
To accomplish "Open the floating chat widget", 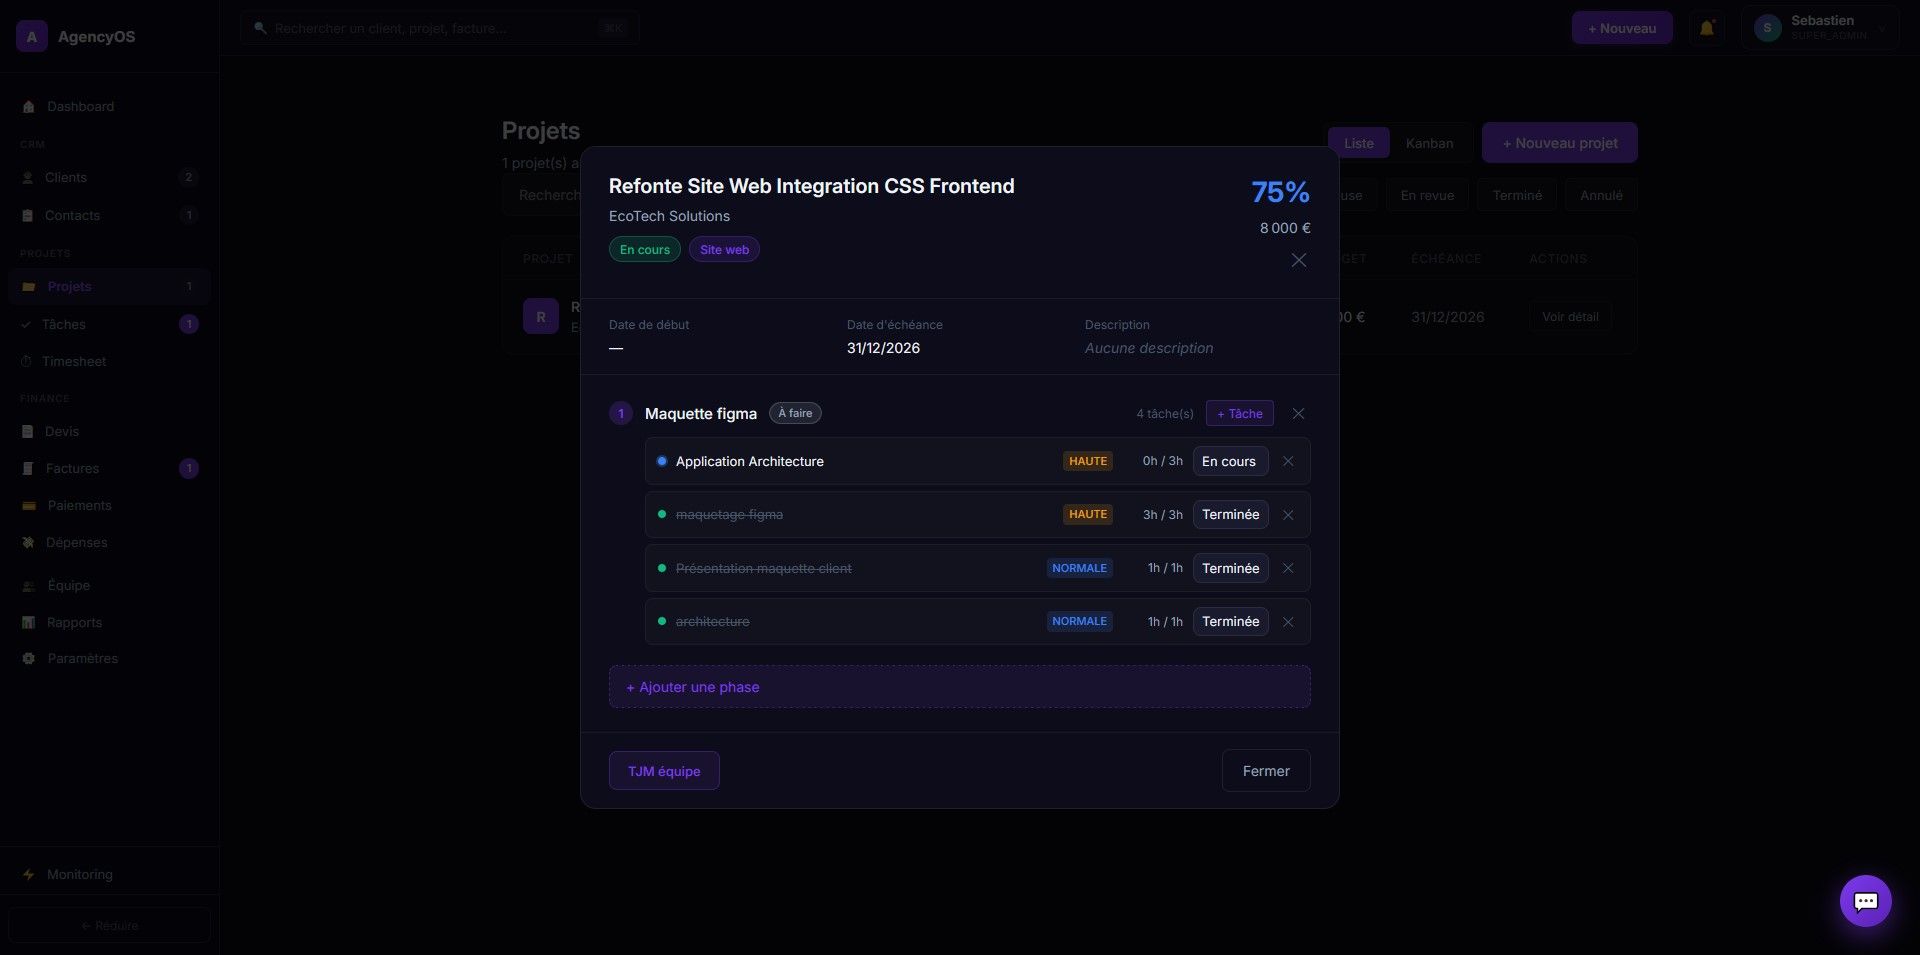I will pyautogui.click(x=1865, y=901).
